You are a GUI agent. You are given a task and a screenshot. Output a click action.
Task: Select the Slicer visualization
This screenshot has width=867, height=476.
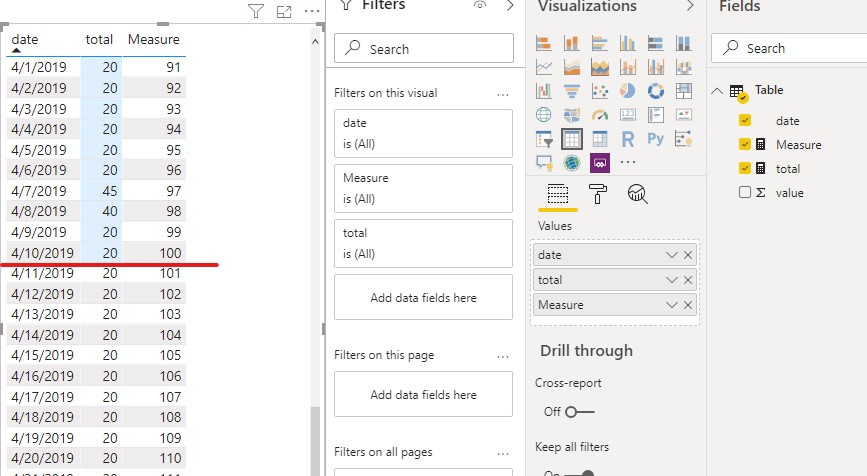click(544, 139)
